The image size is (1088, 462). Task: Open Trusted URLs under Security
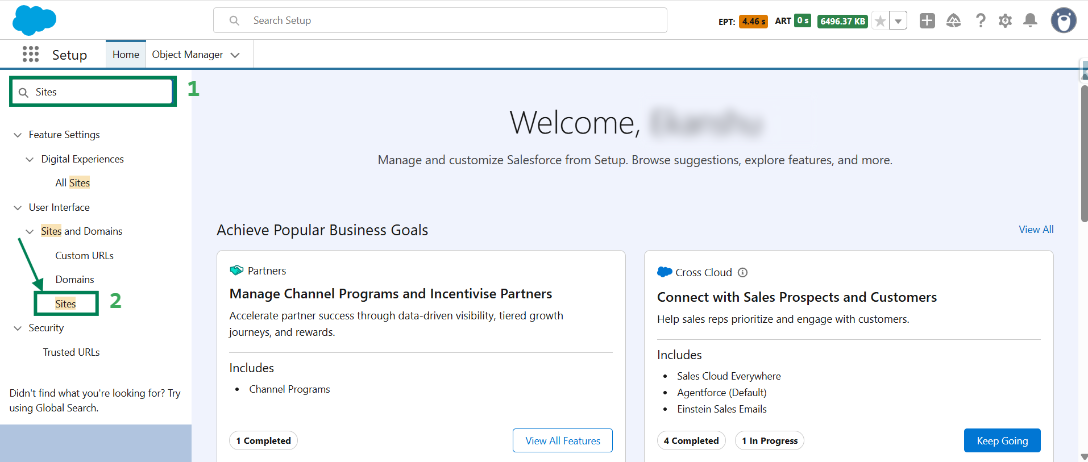(71, 352)
